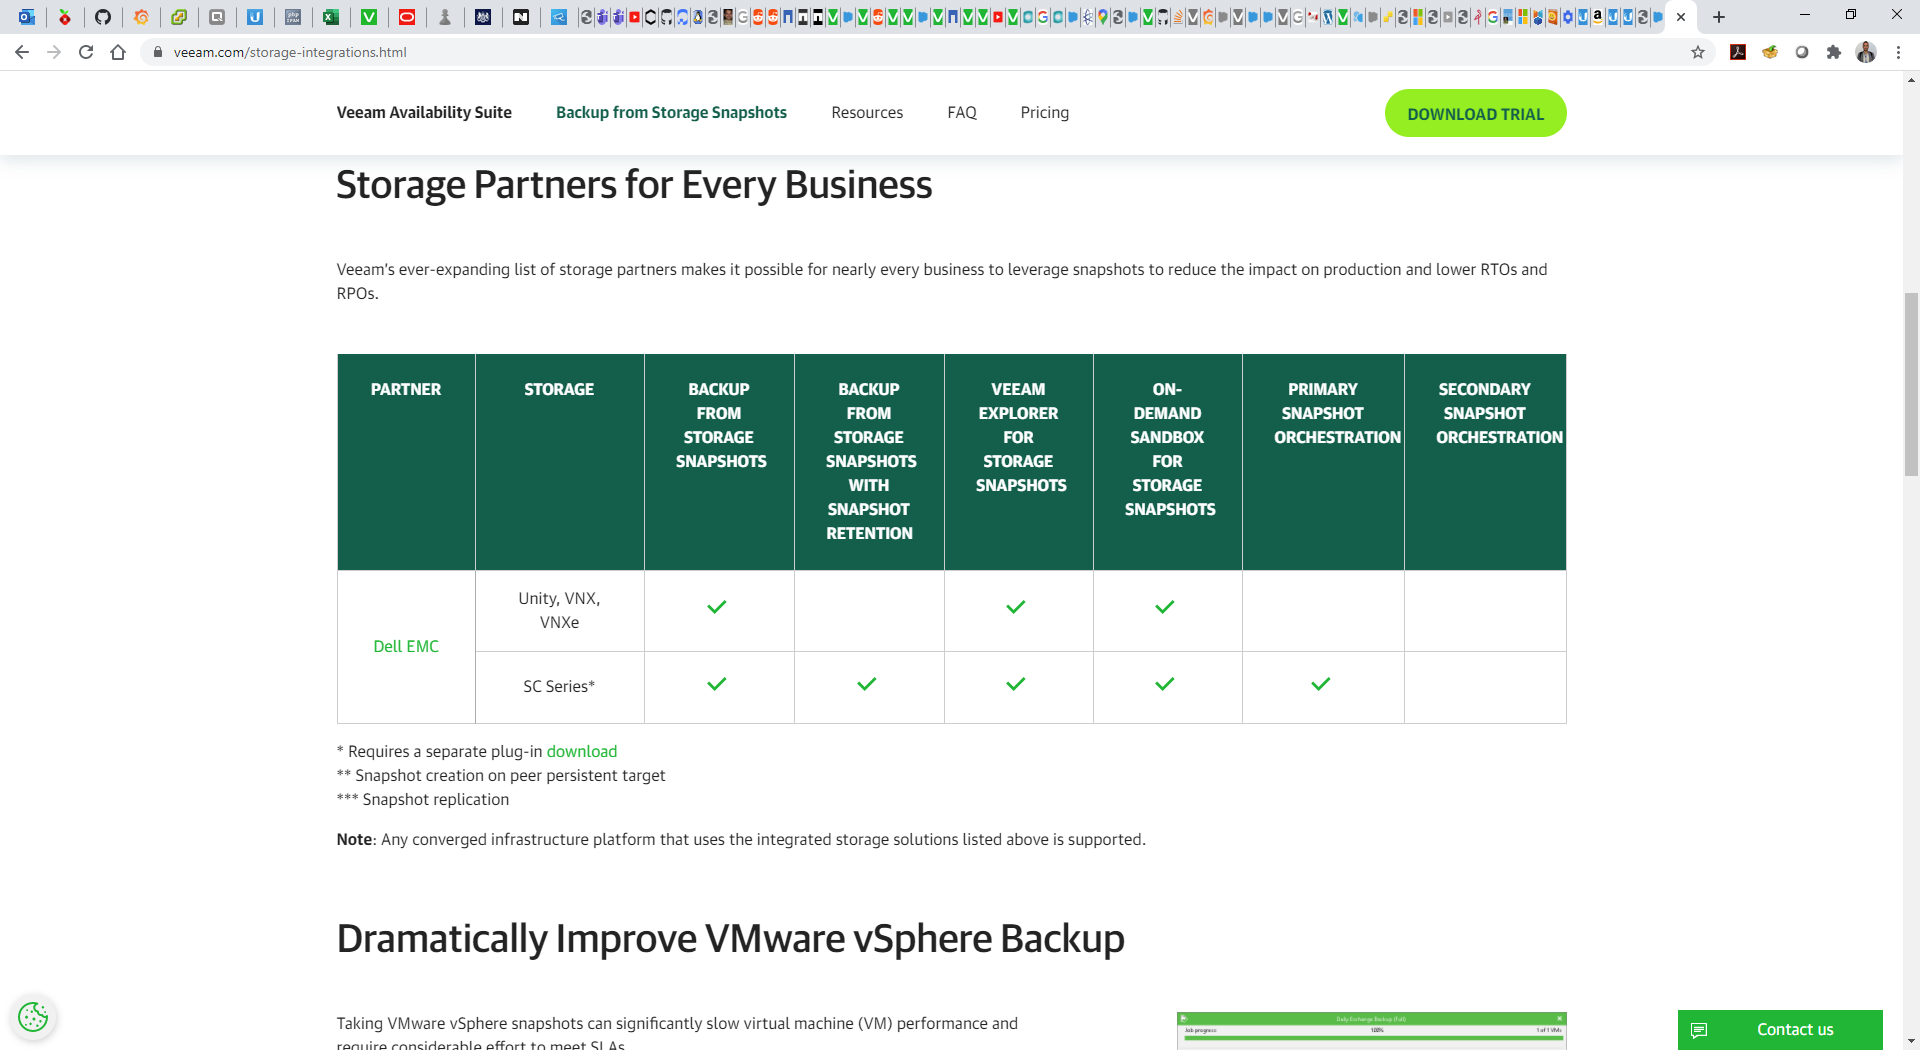Switch to the pinned GitHub tab
Viewport: 1920px width, 1050px height.
(x=103, y=17)
